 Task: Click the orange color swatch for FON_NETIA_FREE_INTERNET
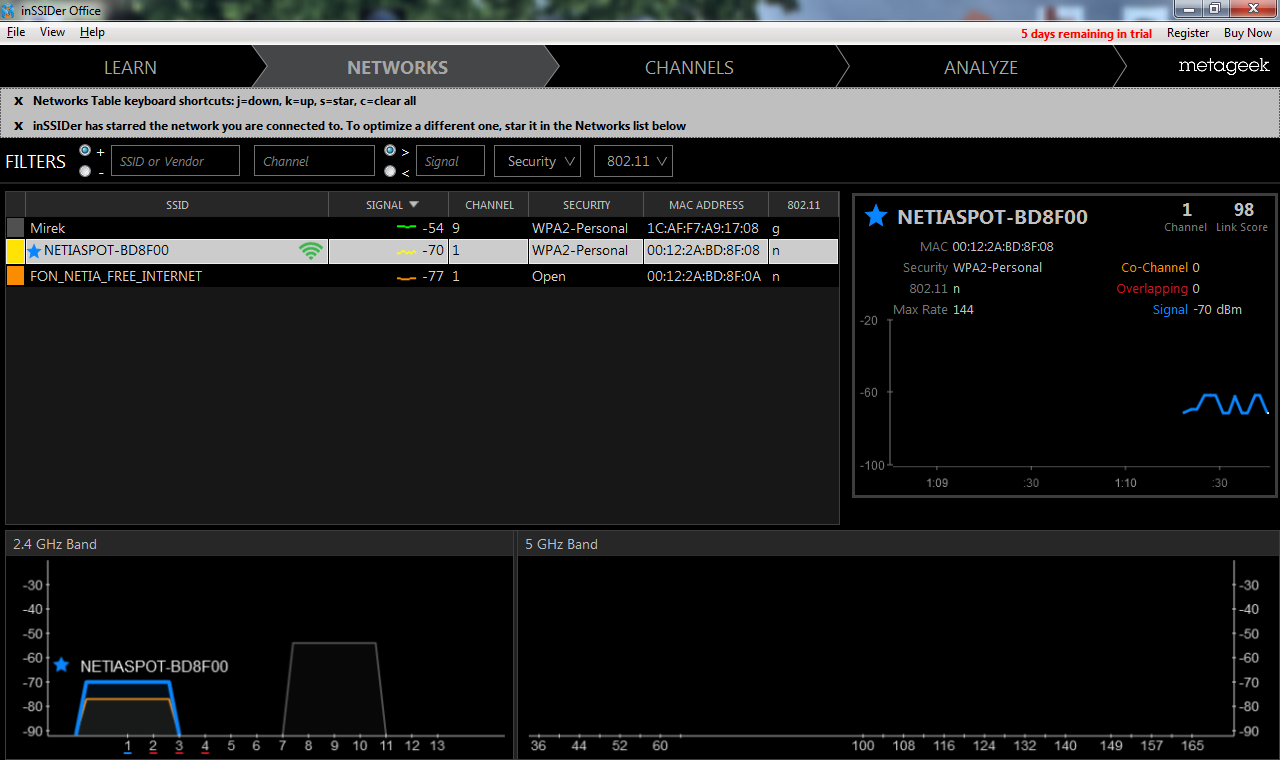15,276
